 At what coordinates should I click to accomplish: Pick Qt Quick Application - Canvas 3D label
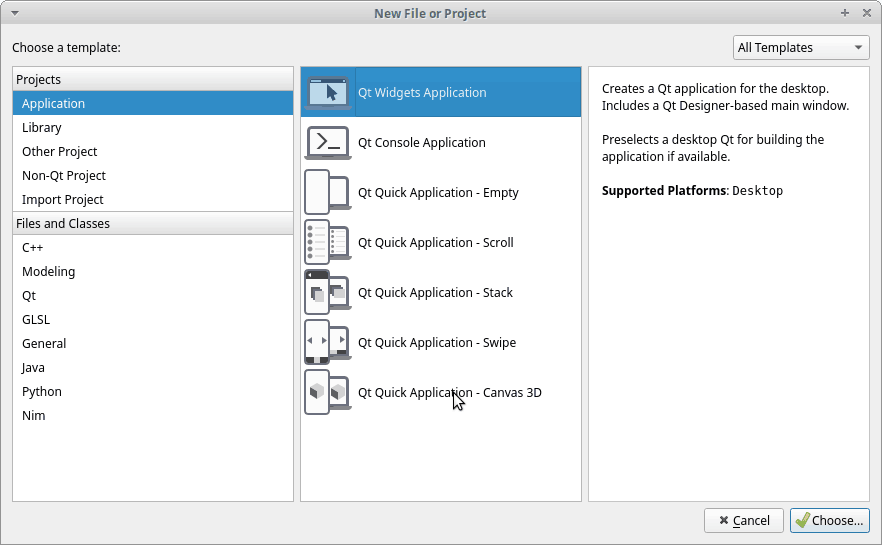449,393
